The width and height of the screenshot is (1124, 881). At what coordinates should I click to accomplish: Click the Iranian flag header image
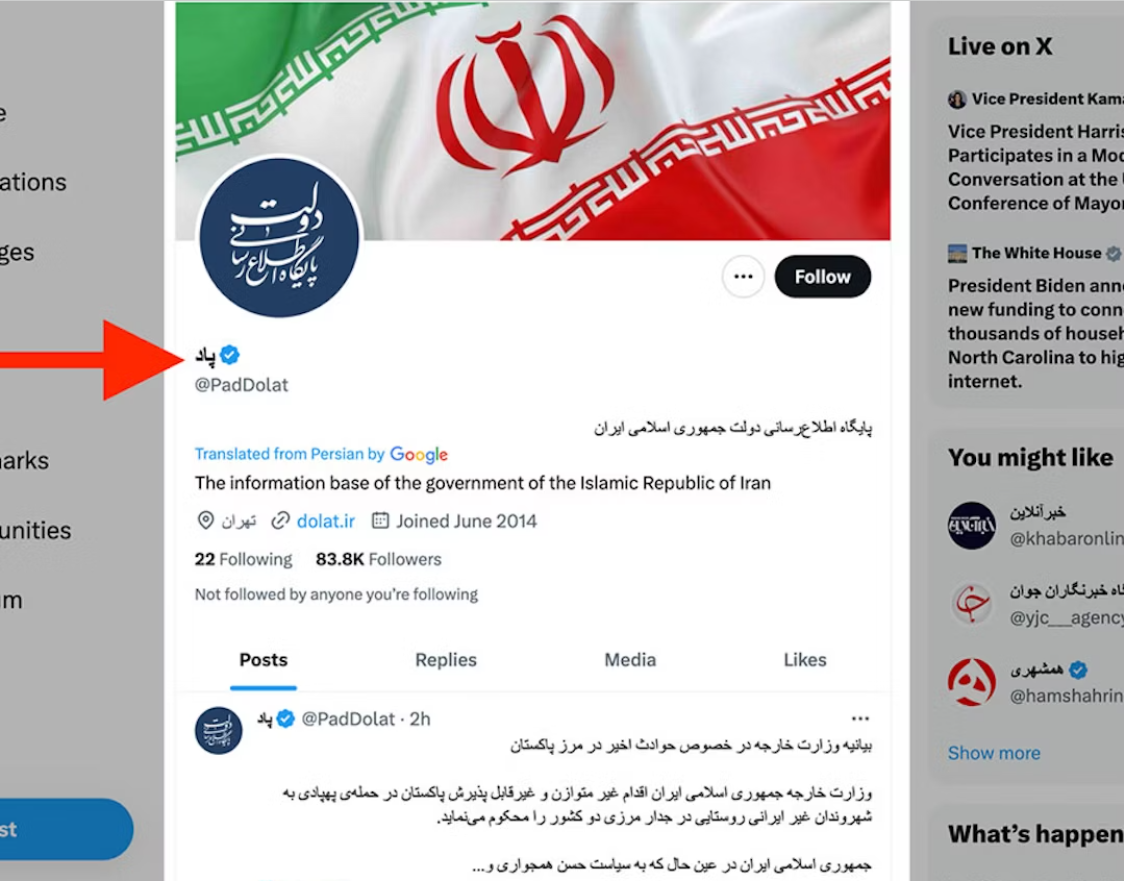pyautogui.click(x=533, y=120)
